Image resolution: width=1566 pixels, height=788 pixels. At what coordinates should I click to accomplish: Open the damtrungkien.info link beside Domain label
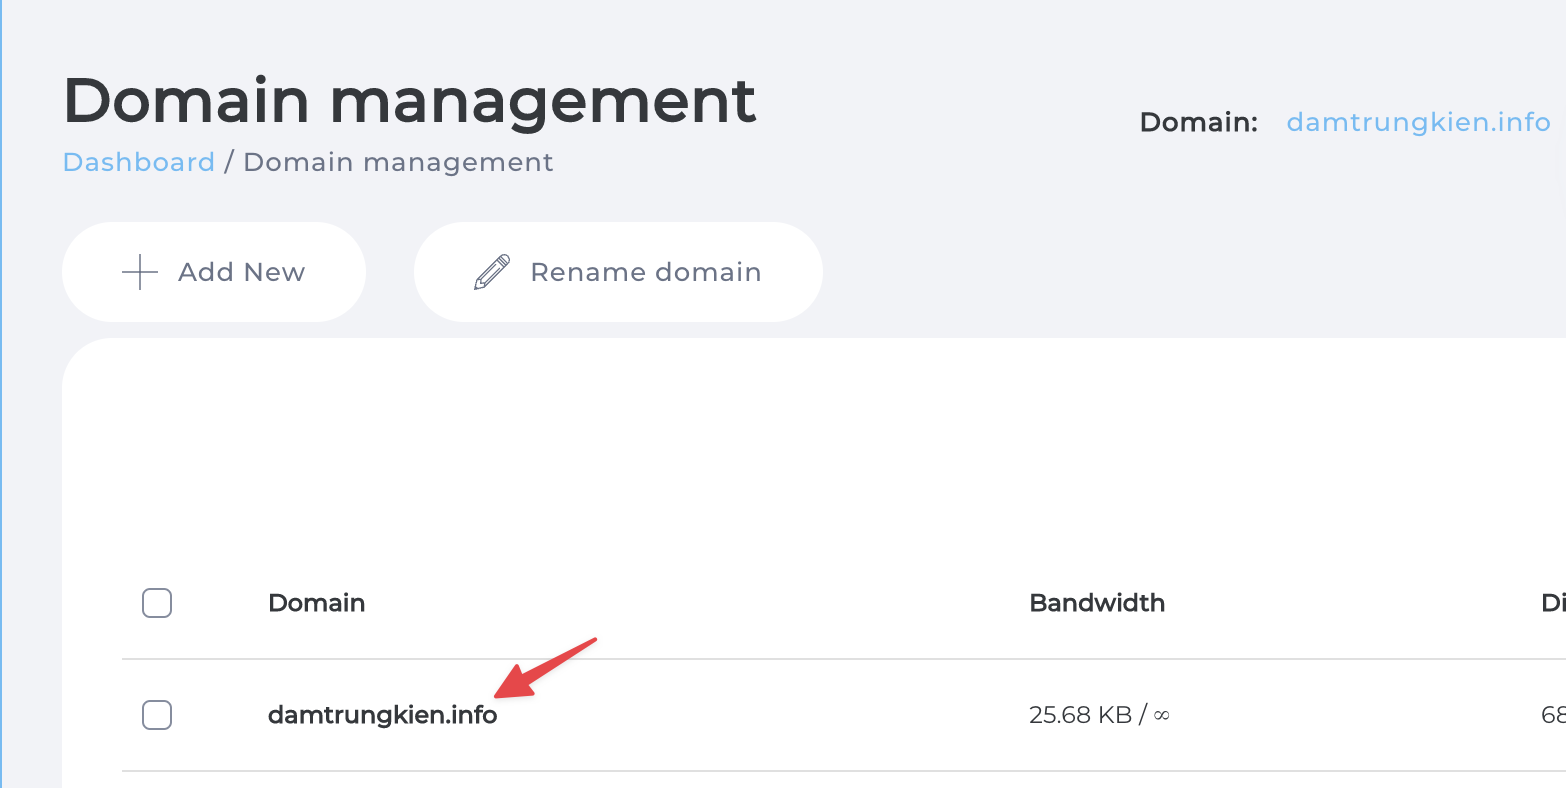(x=1418, y=123)
